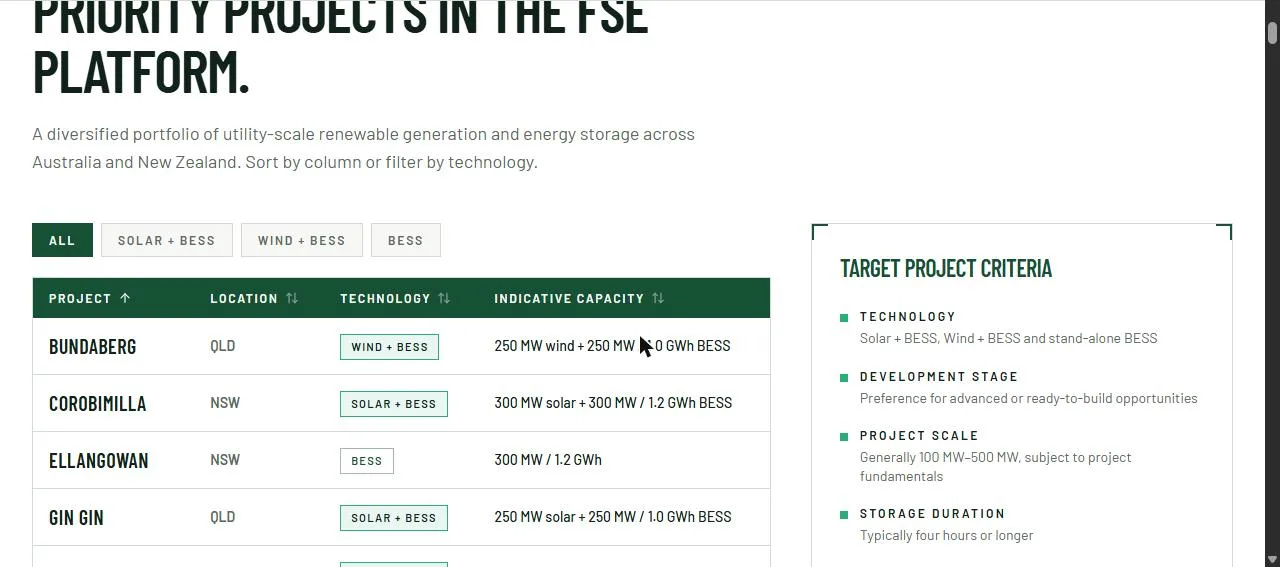Click 'Solar + BESS, Wind + BESS and stand-alone BESS'
1280x567 pixels.
pyautogui.click(x=1008, y=338)
